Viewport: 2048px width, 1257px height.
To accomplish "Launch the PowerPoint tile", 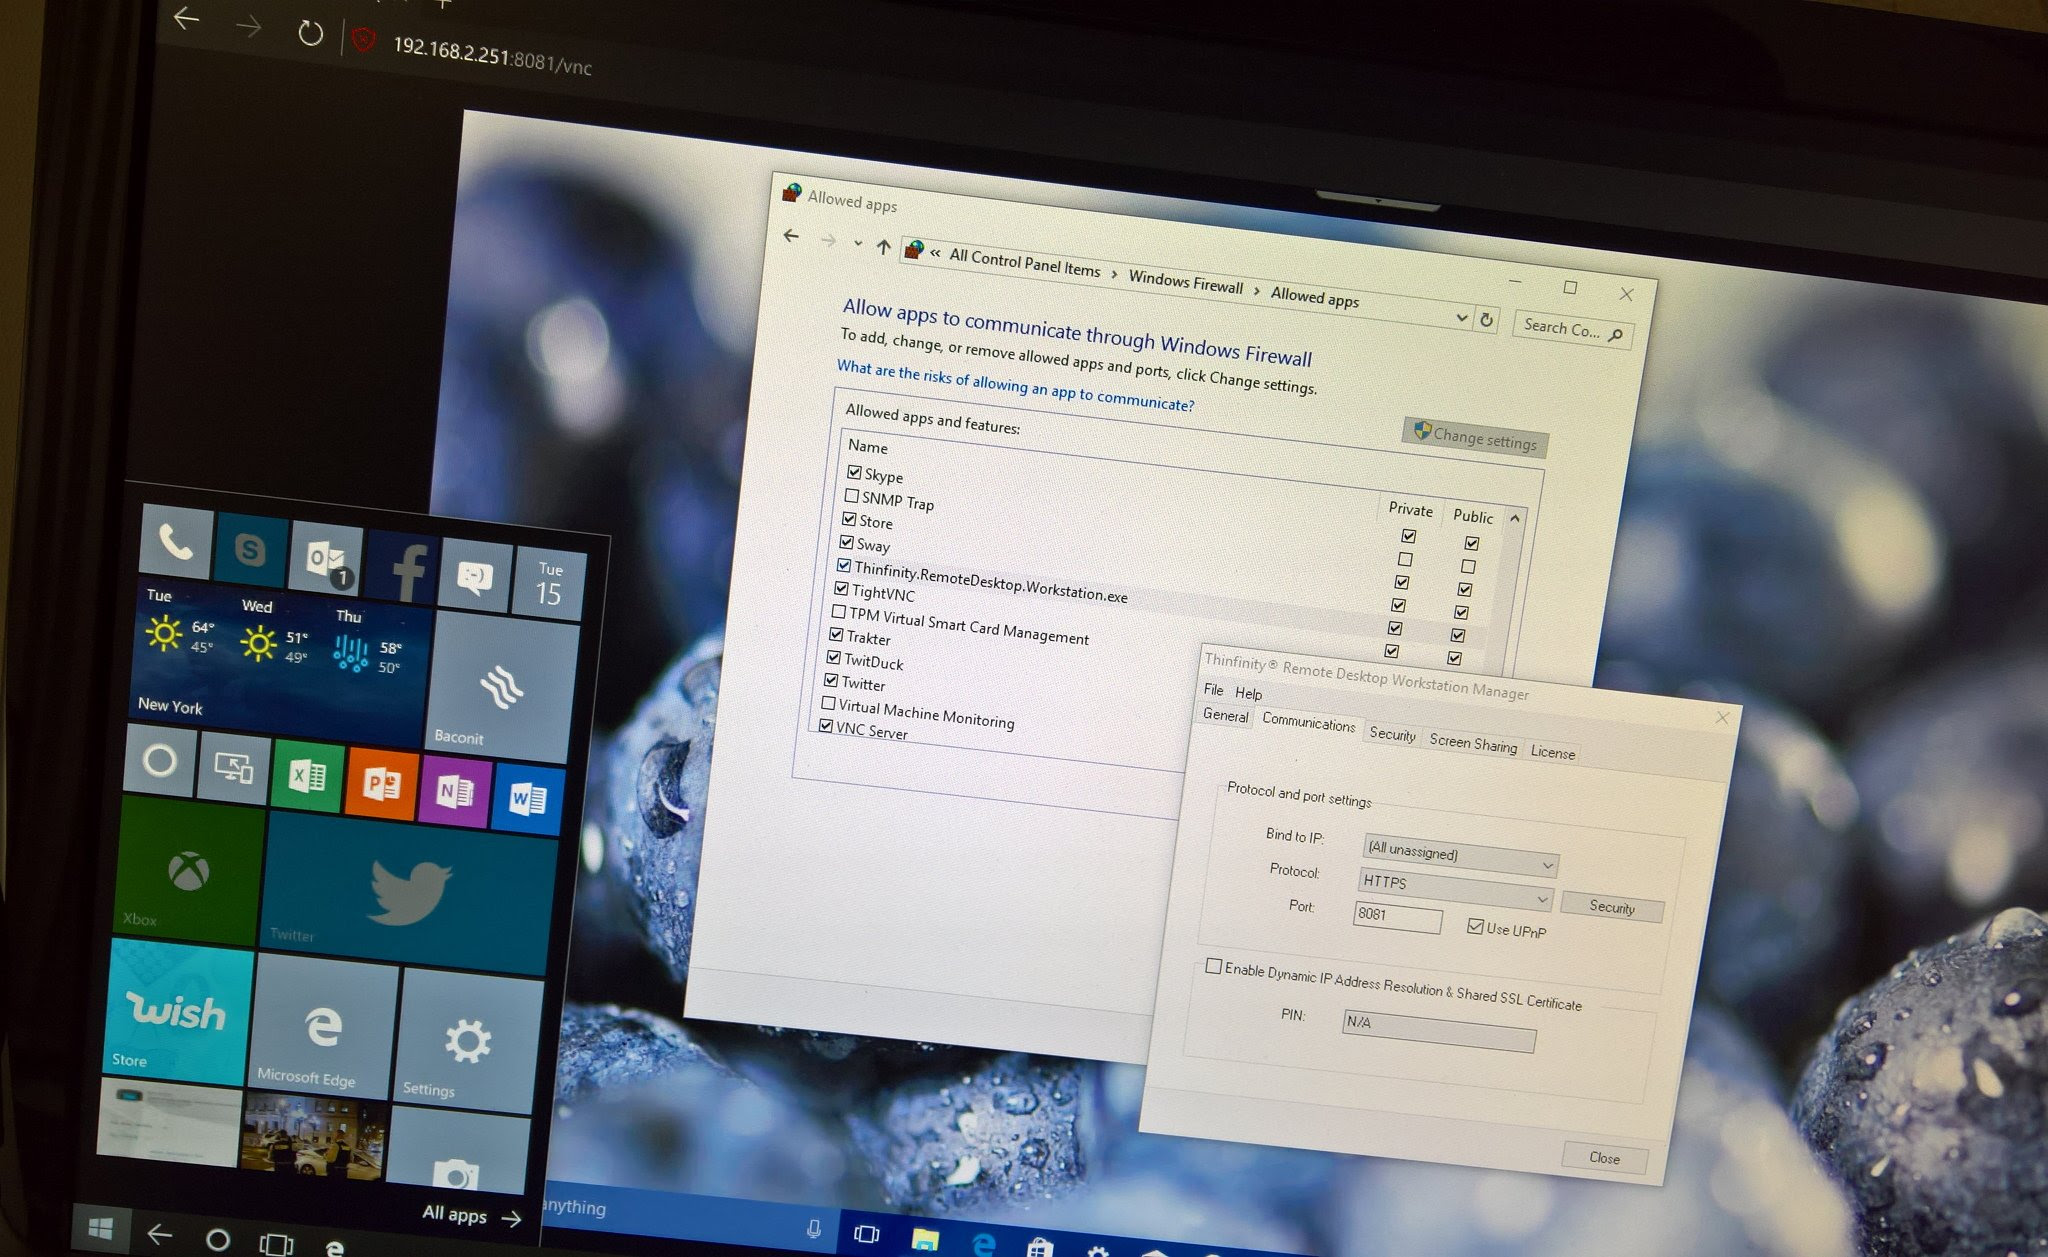I will coord(380,785).
